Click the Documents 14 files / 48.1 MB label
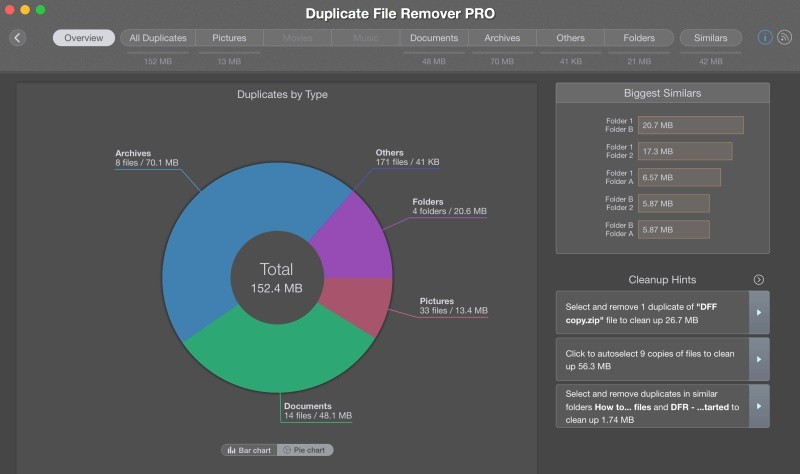 (x=318, y=411)
